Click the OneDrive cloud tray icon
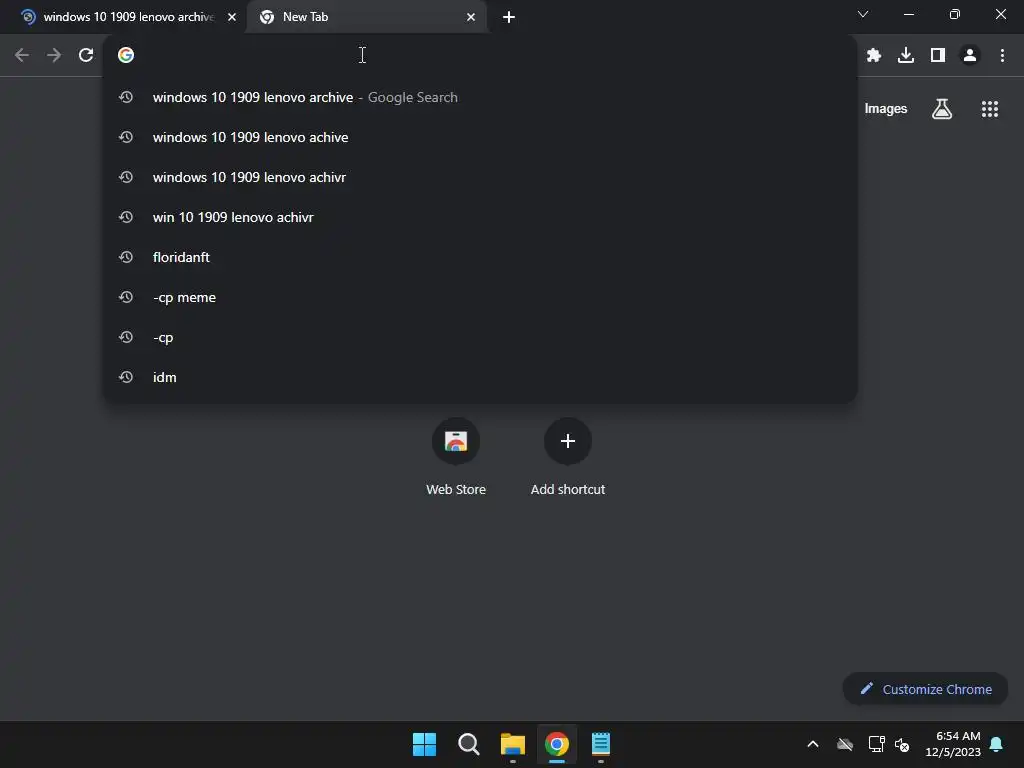Image resolution: width=1024 pixels, height=768 pixels. [845, 744]
